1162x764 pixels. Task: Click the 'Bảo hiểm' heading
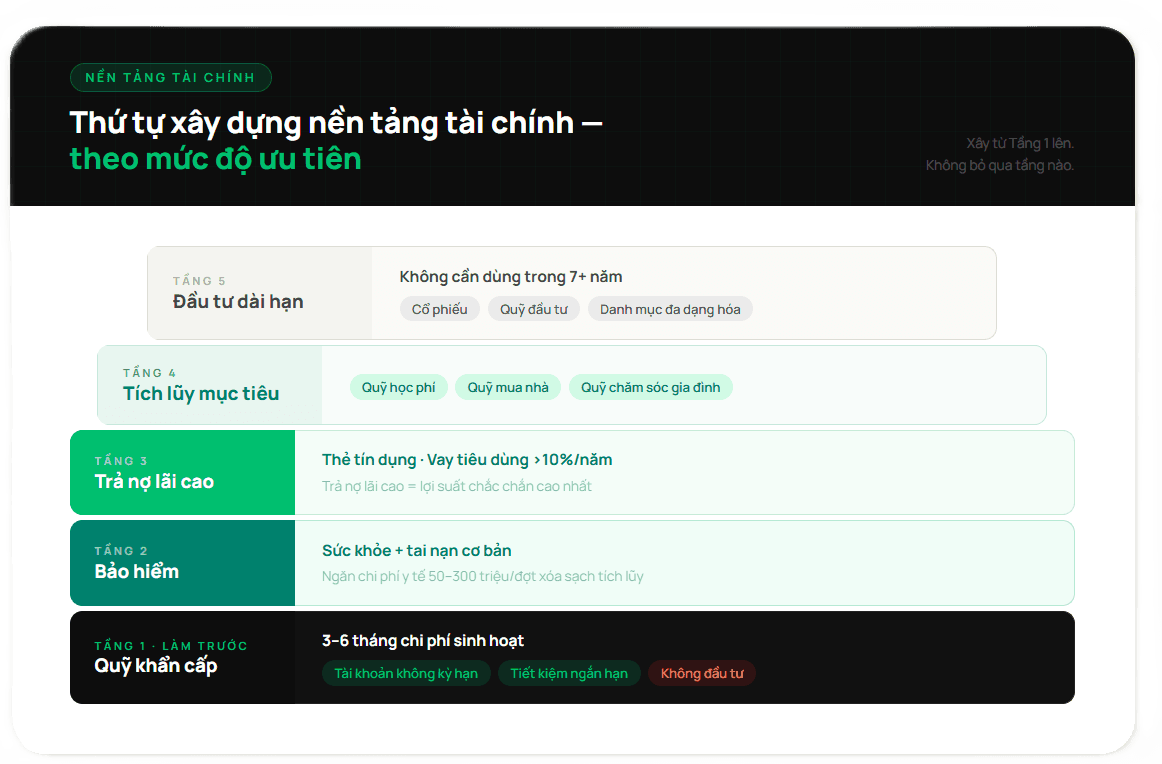pos(136,571)
